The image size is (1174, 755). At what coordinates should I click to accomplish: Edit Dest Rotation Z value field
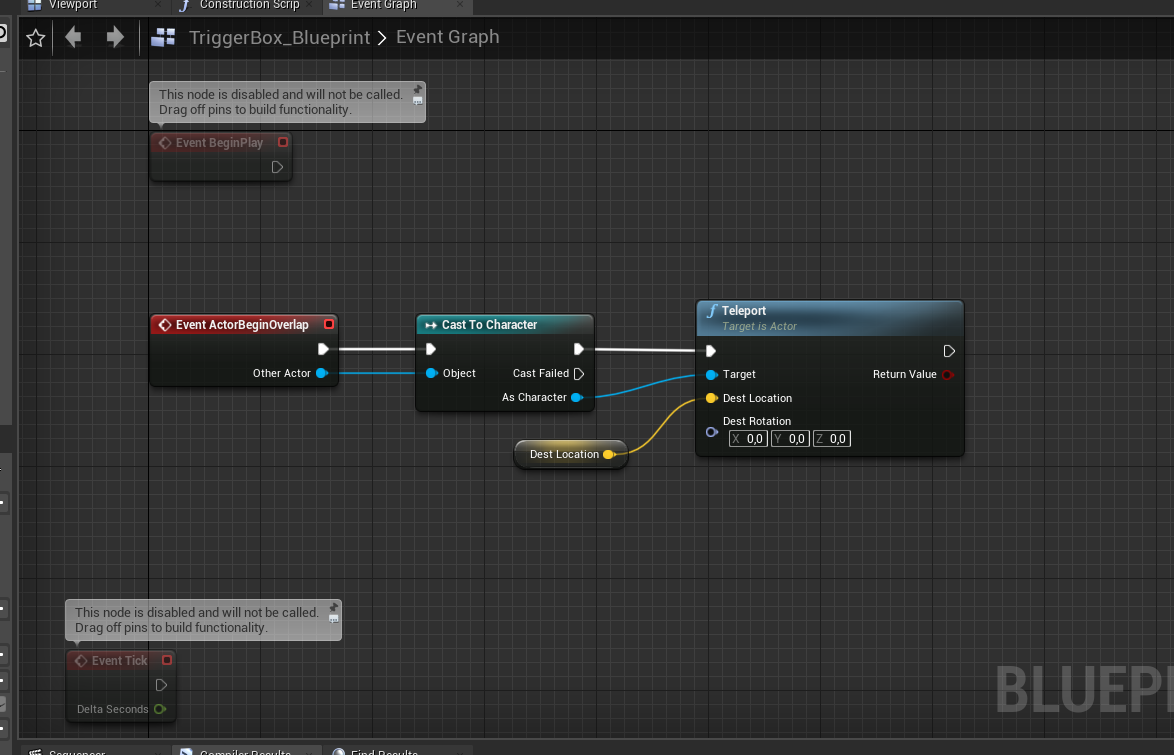[832, 439]
